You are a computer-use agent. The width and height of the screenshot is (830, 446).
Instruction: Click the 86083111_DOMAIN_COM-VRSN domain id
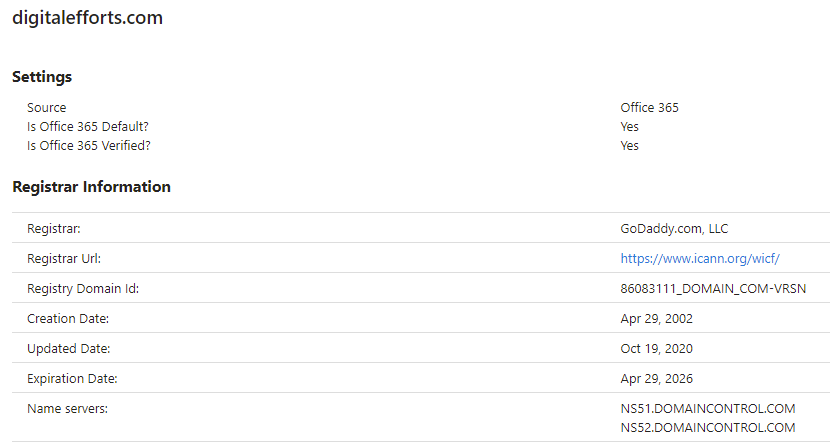click(713, 289)
